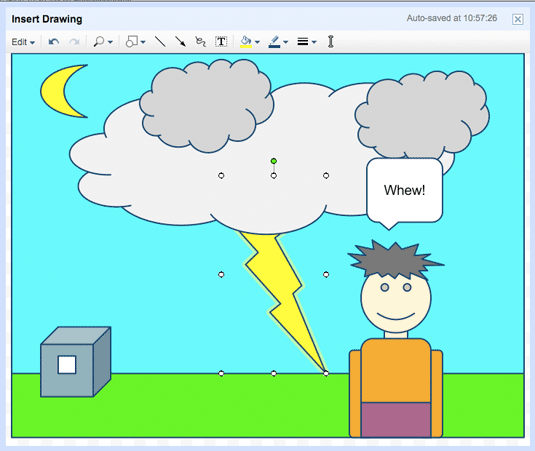This screenshot has height=451, width=535.
Task: Expand the Shape tool dropdown arrow
Action: point(143,42)
